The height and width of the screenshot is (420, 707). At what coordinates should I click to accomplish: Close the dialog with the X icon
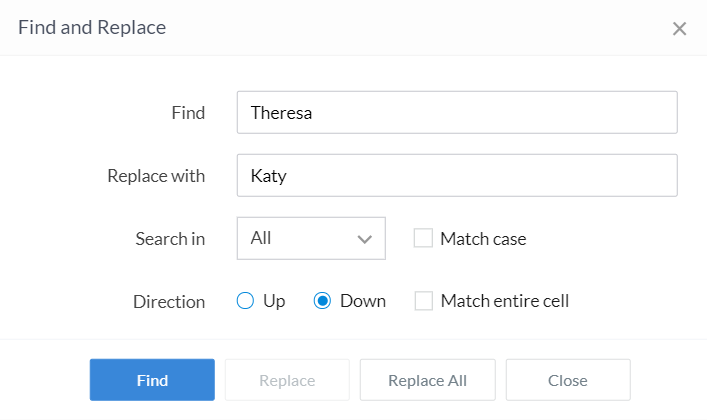coord(679,28)
